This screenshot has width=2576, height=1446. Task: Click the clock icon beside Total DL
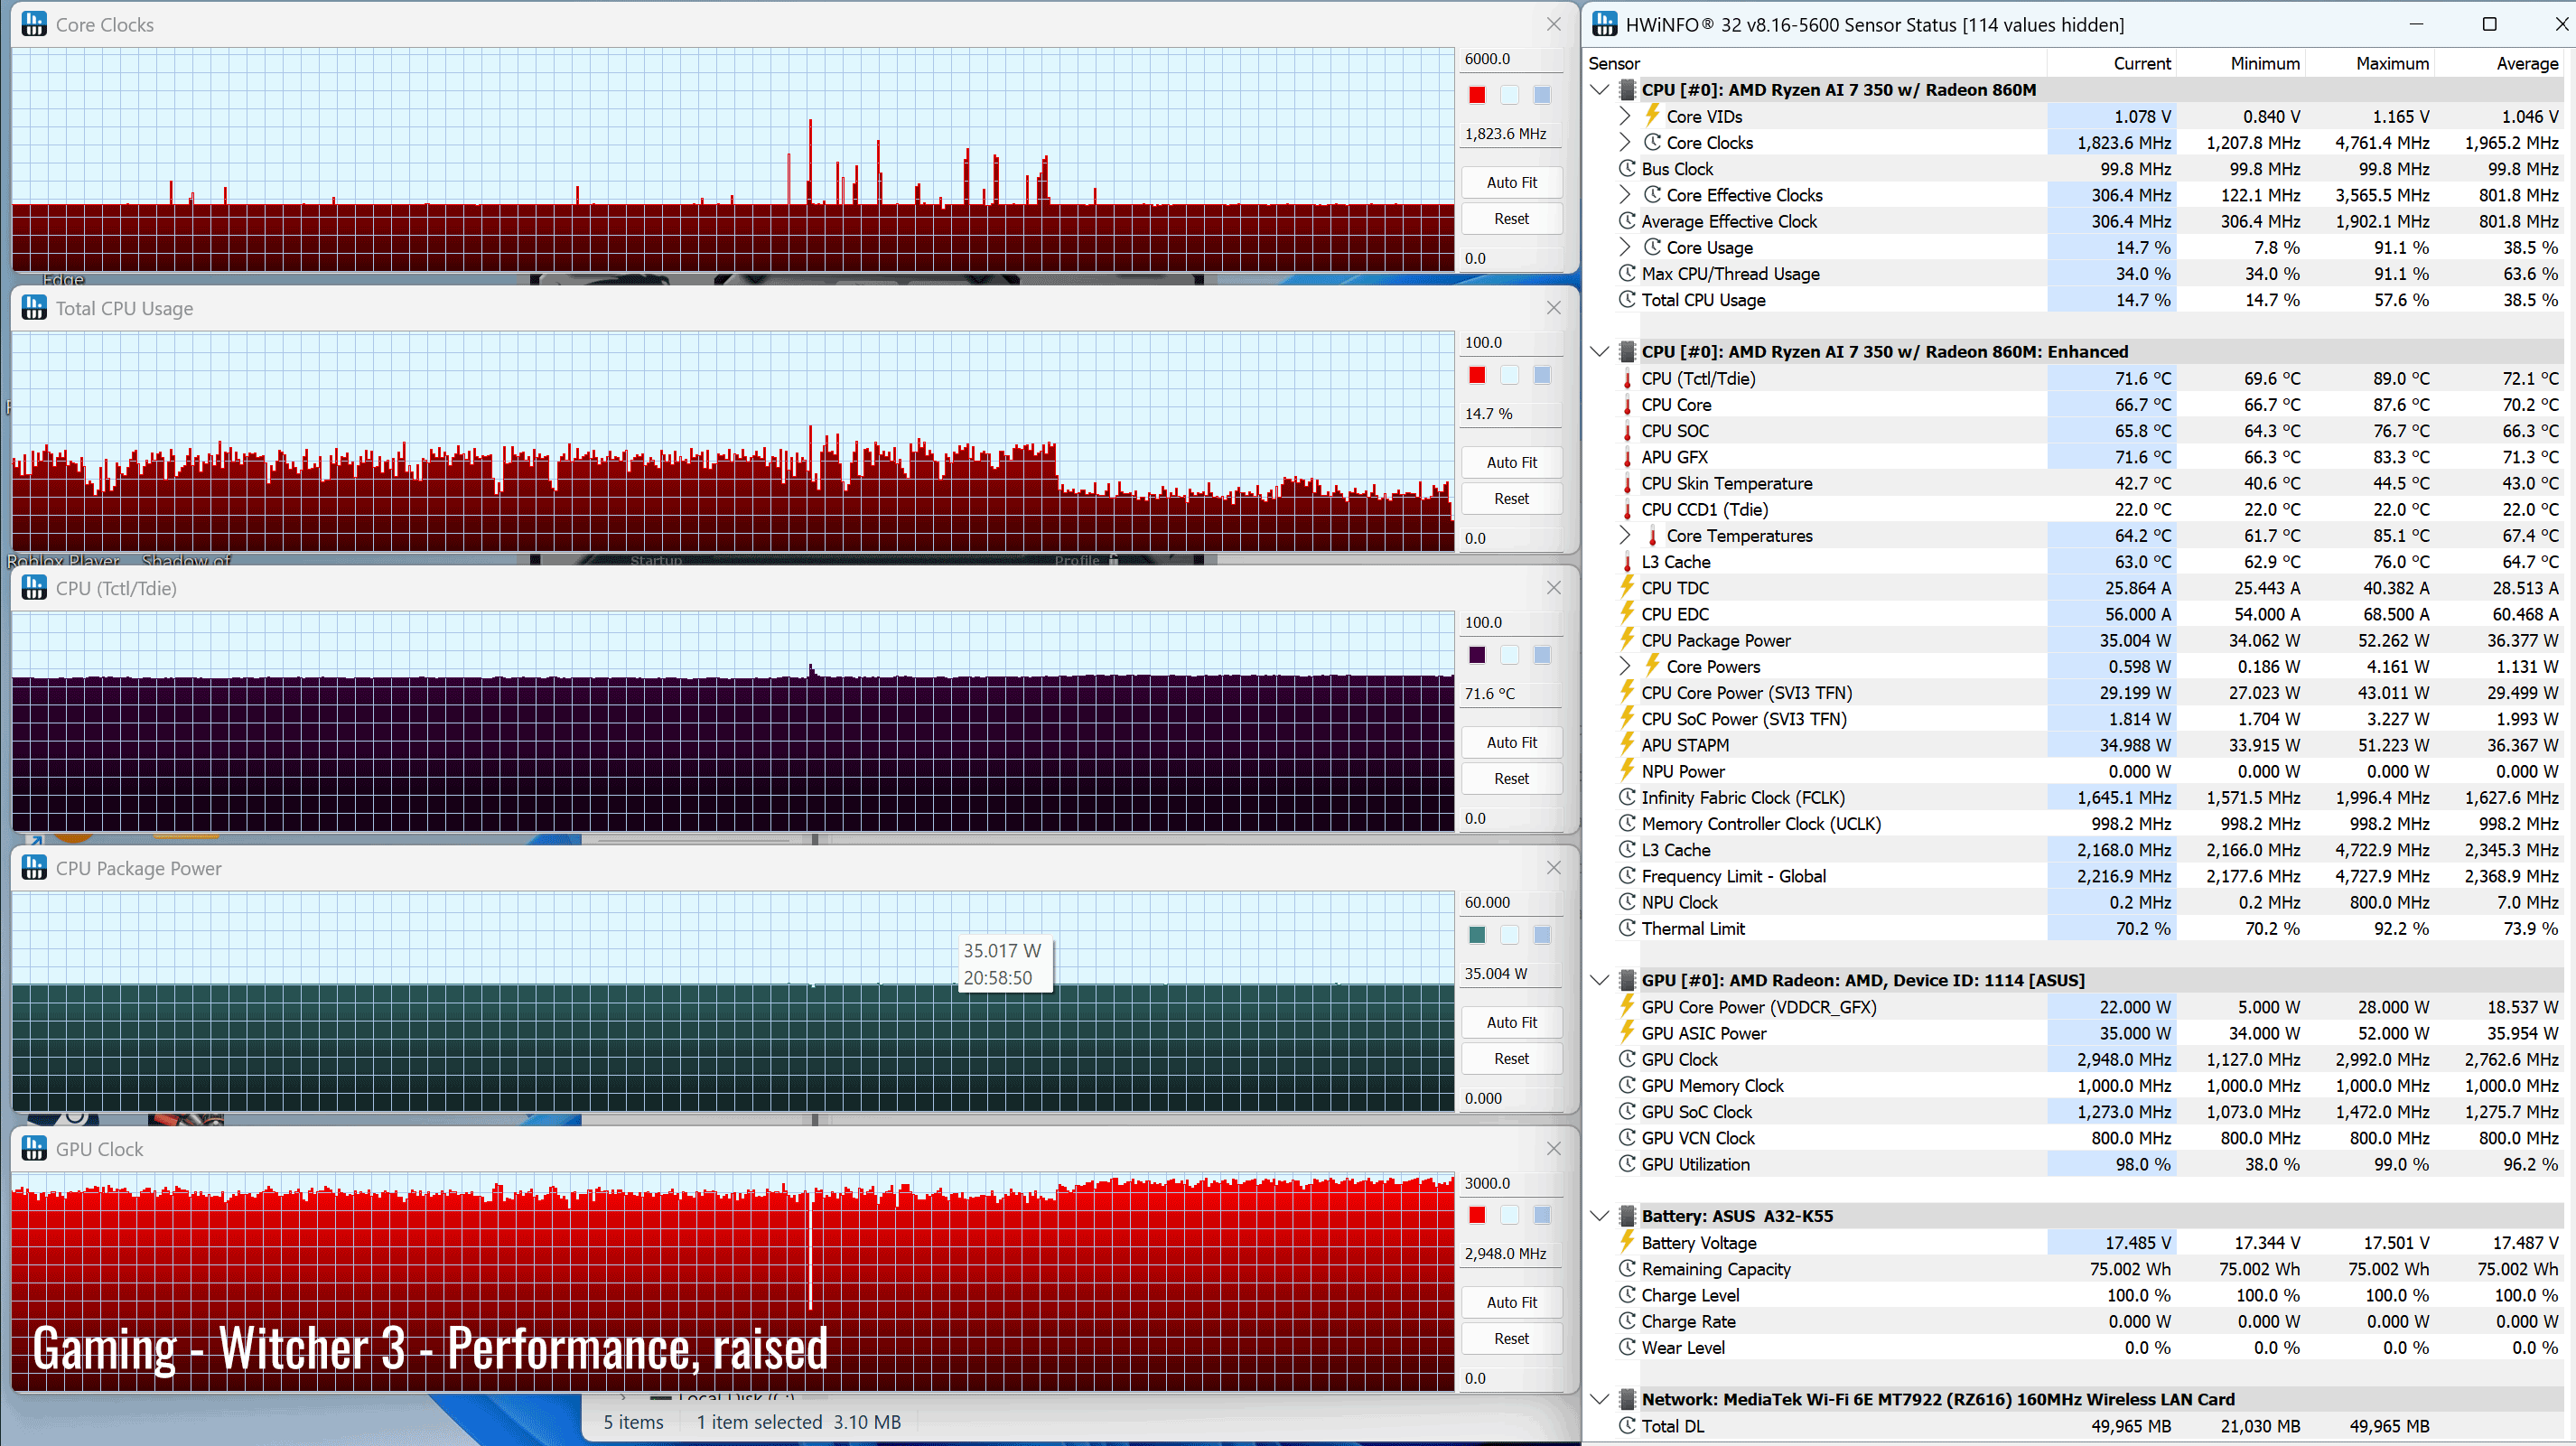click(1627, 1426)
